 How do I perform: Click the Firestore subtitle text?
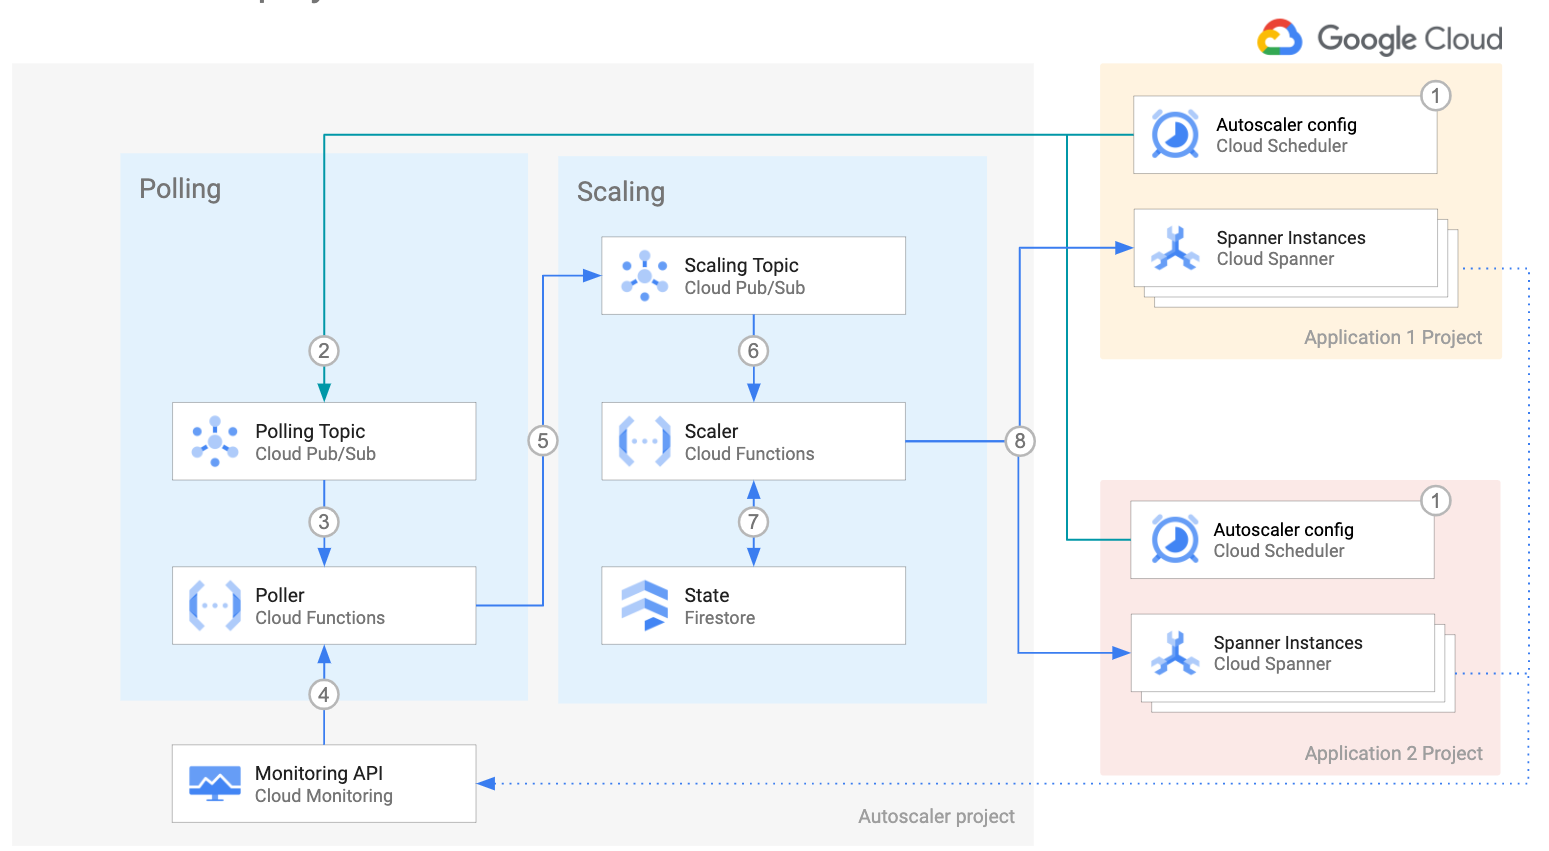719,618
